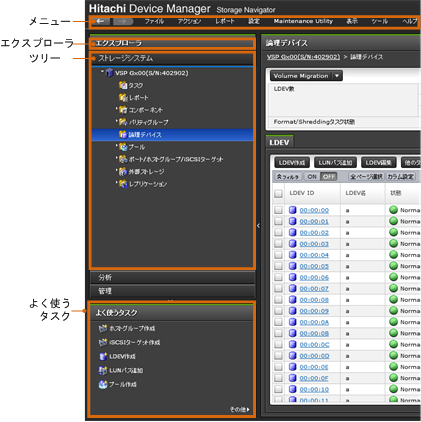
Task: Click the volume icon of LDEV 00:00:00
Action: (x=292, y=210)
